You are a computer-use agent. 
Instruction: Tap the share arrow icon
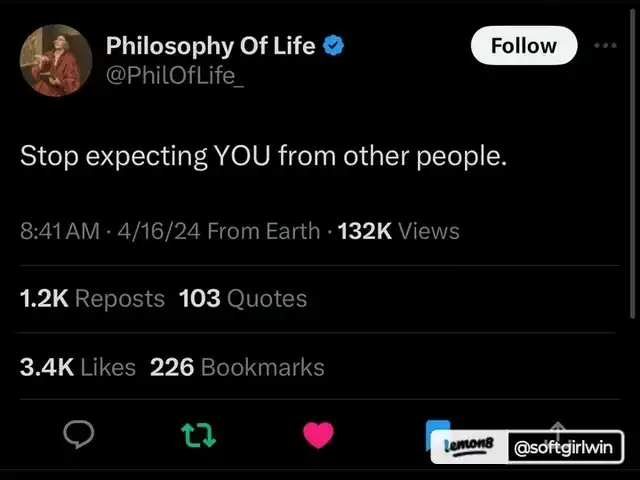coord(558,426)
